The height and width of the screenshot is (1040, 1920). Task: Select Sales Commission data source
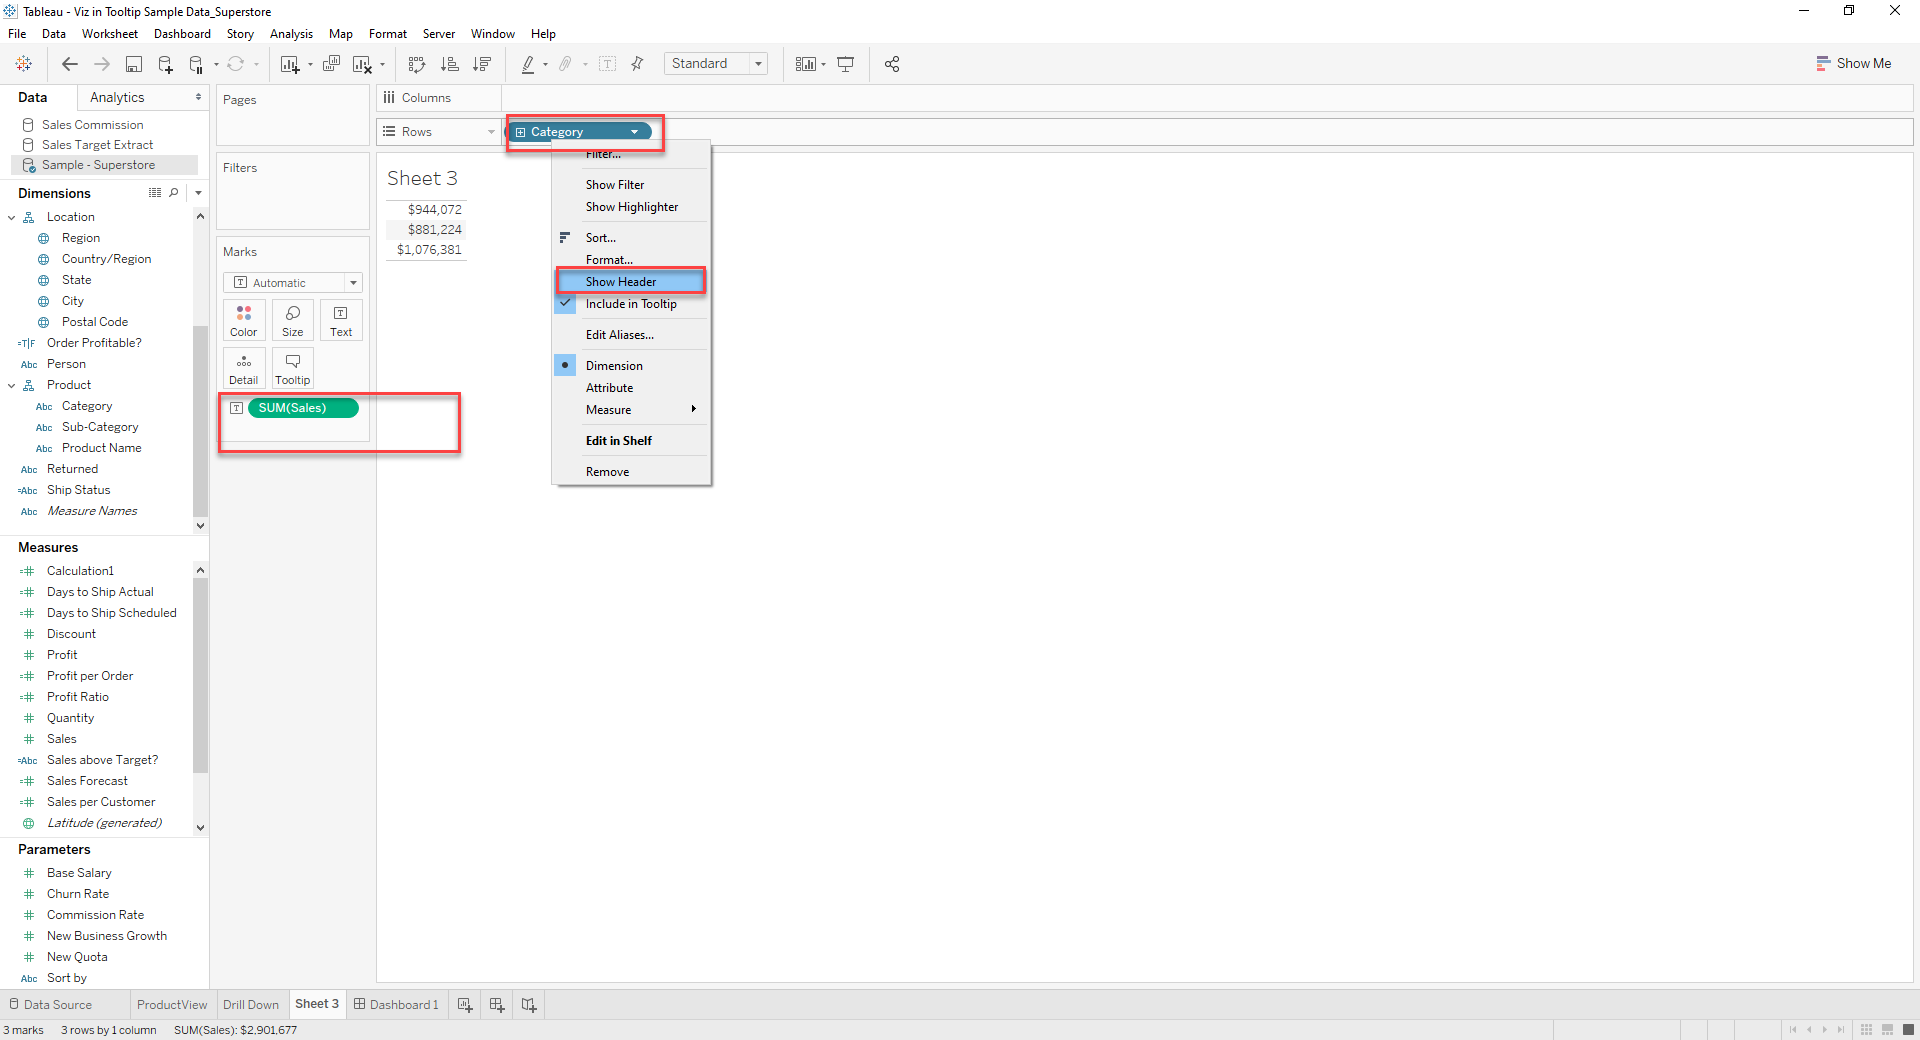(x=92, y=125)
